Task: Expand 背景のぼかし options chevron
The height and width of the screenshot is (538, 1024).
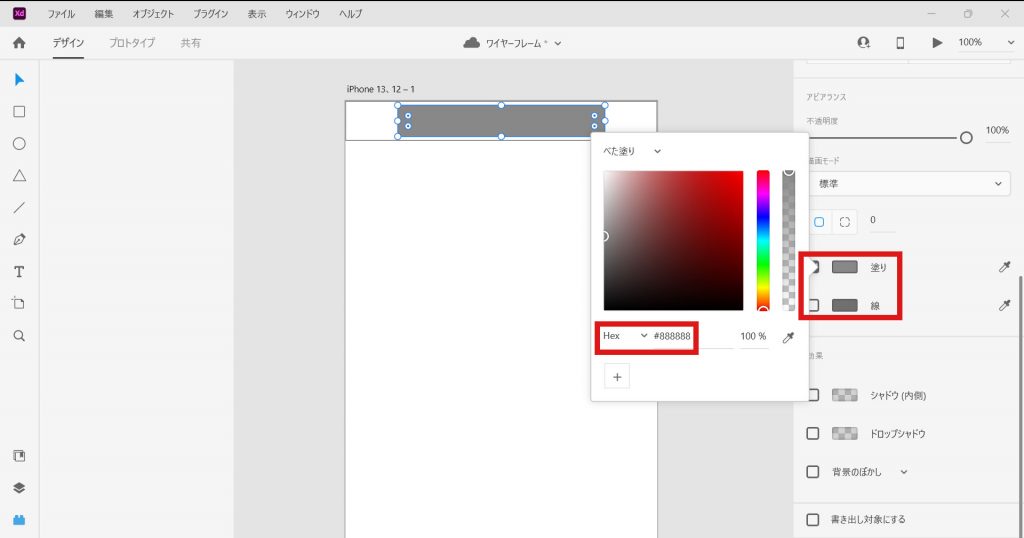Action: click(x=904, y=471)
